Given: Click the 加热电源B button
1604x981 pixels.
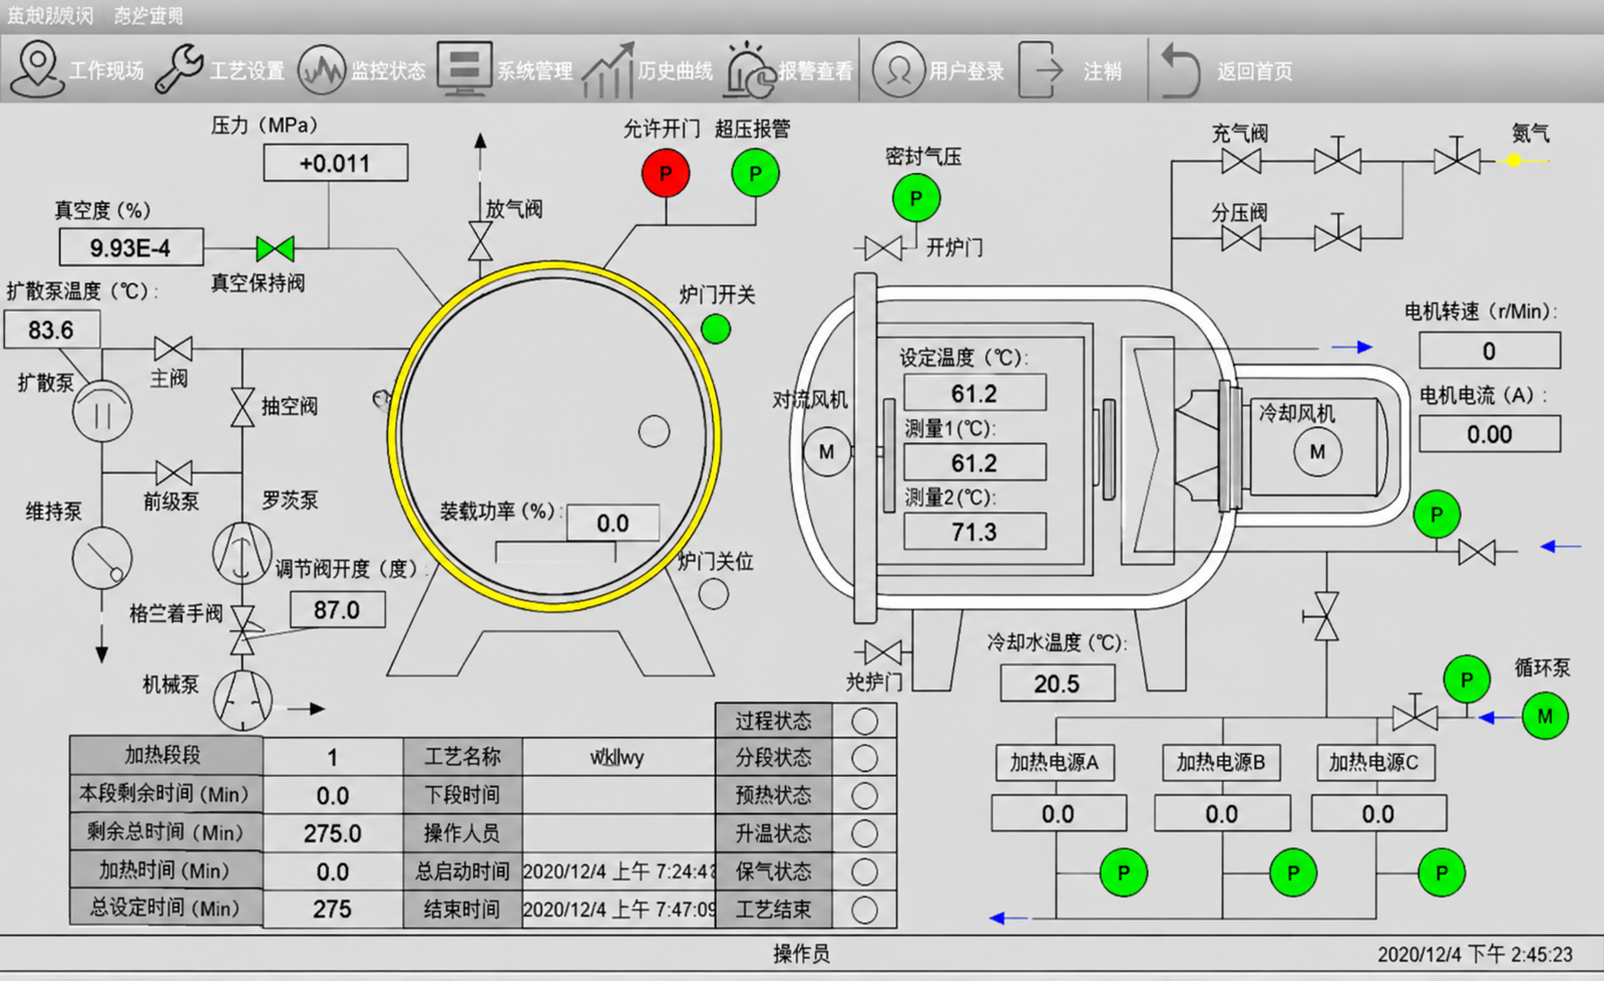Looking at the screenshot, I should [1221, 762].
